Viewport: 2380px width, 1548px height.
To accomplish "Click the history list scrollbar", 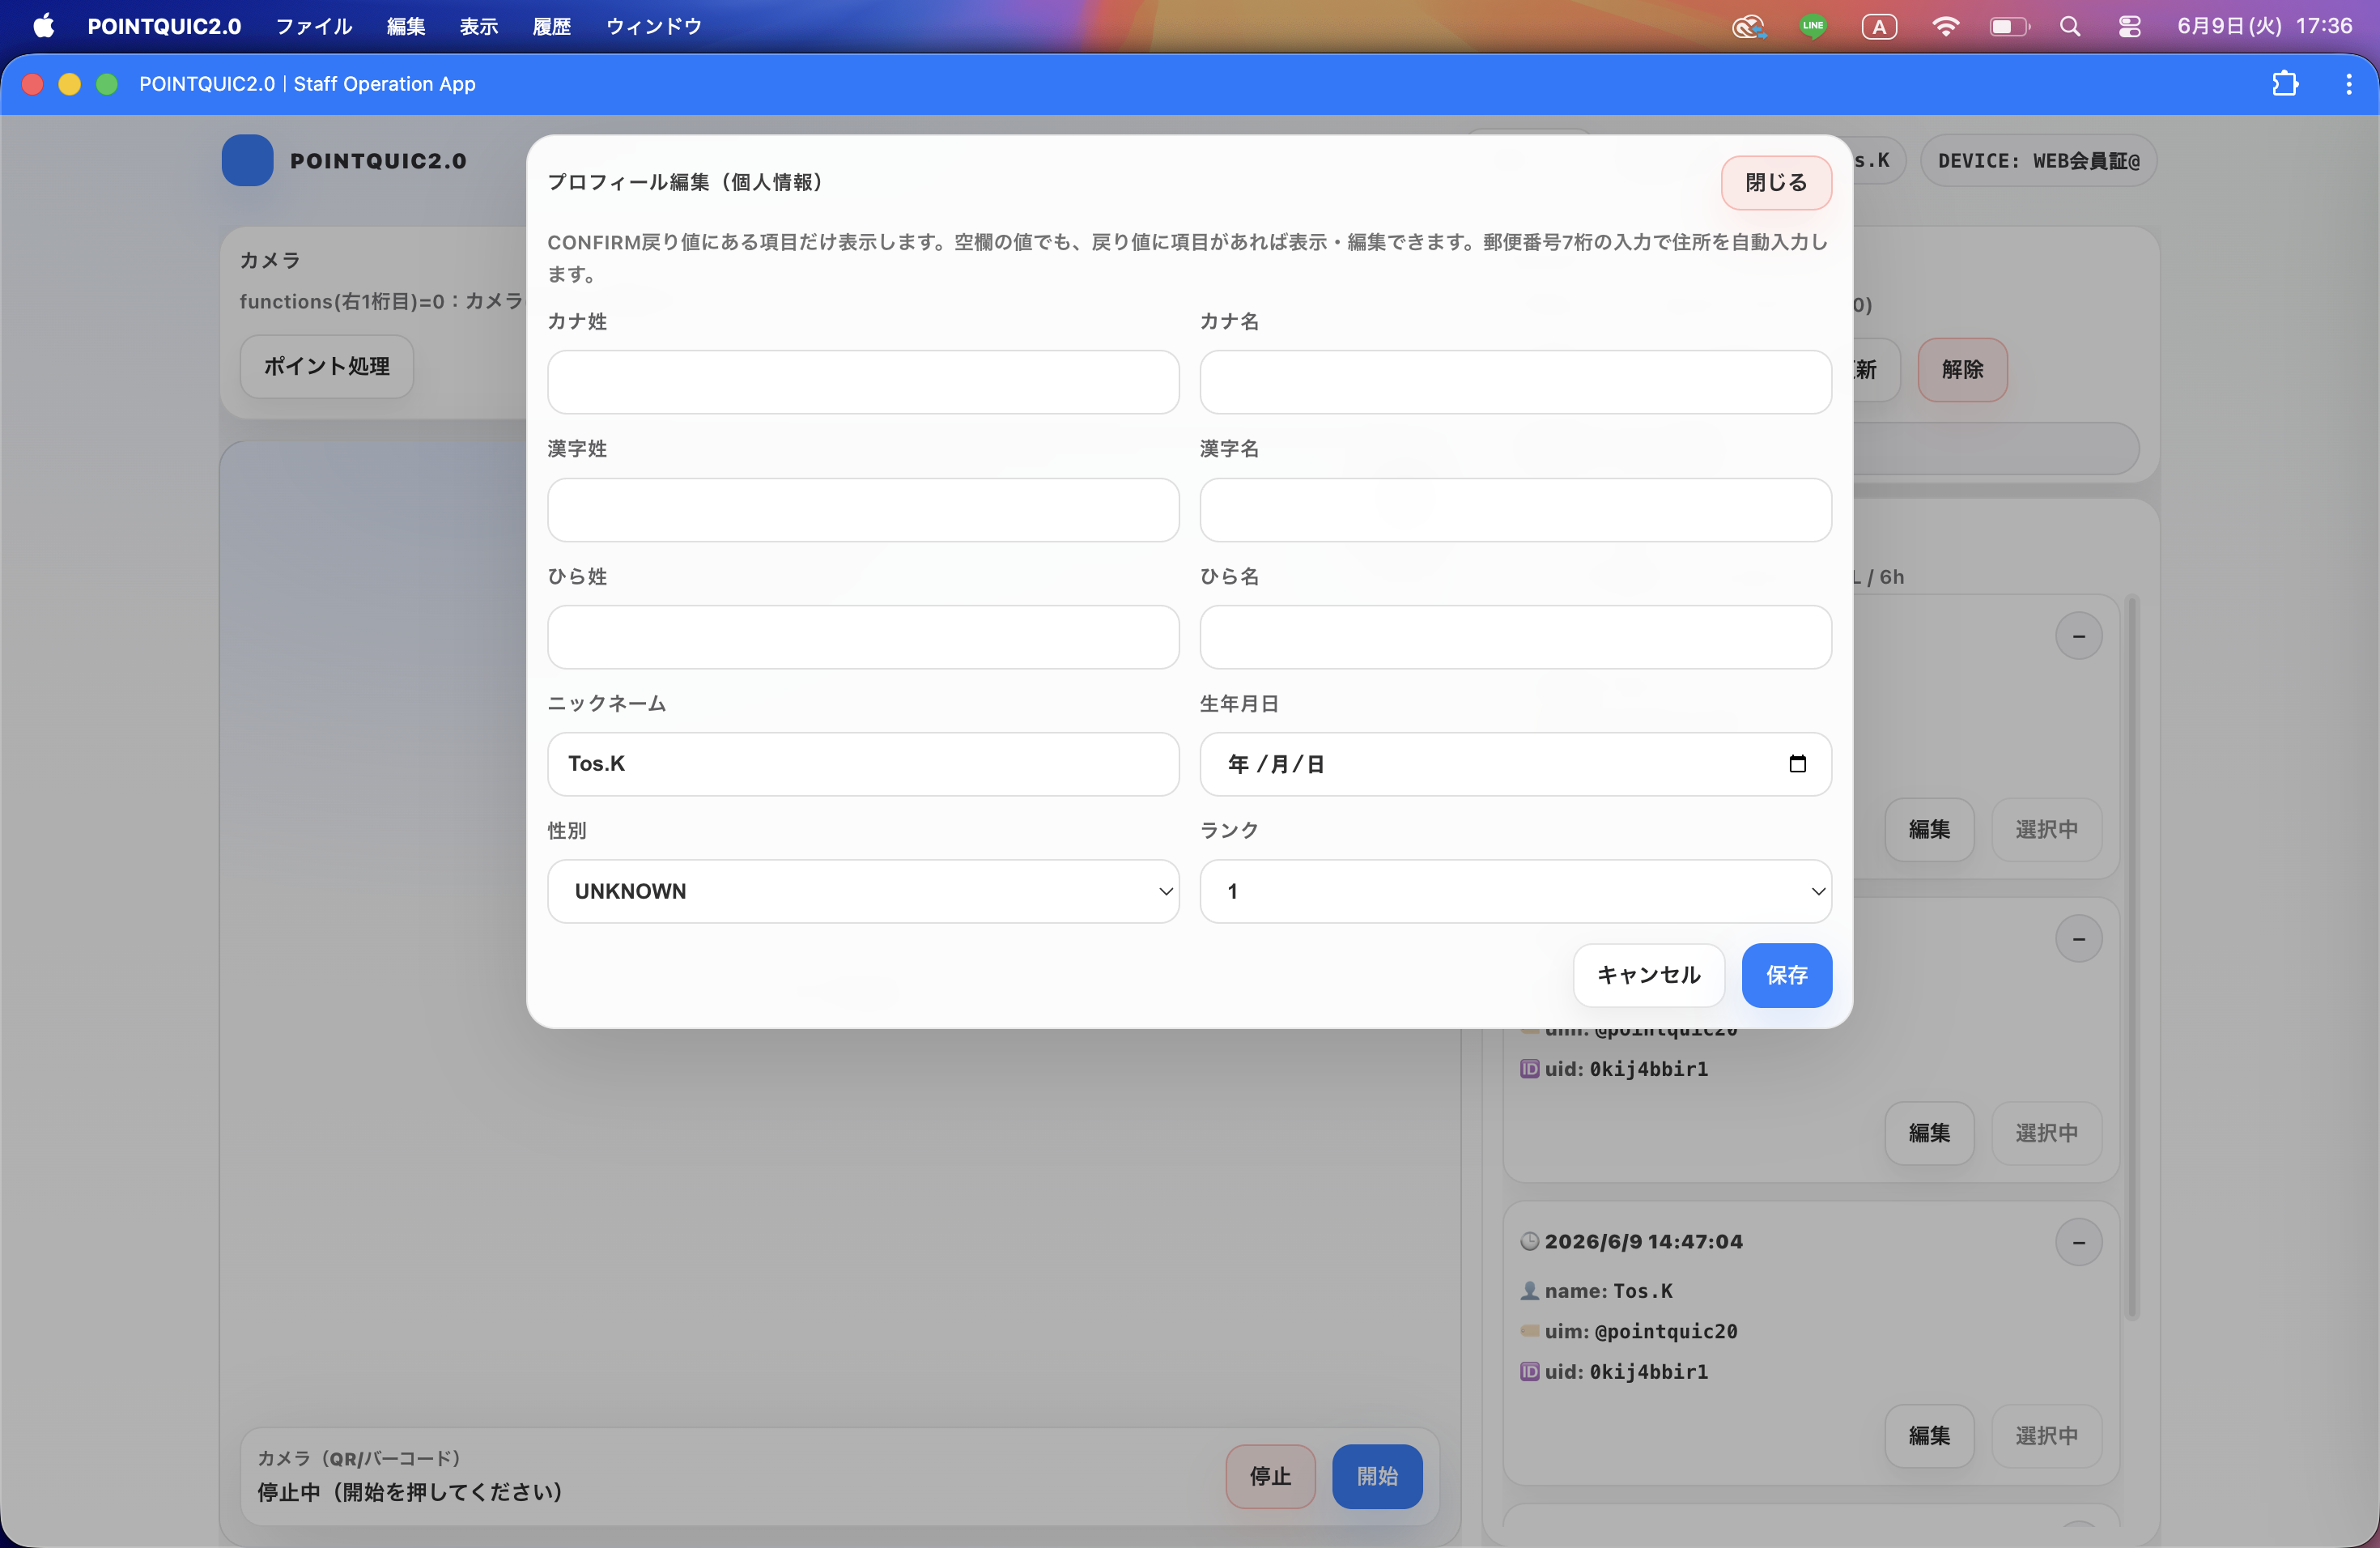I will pos(2132,957).
